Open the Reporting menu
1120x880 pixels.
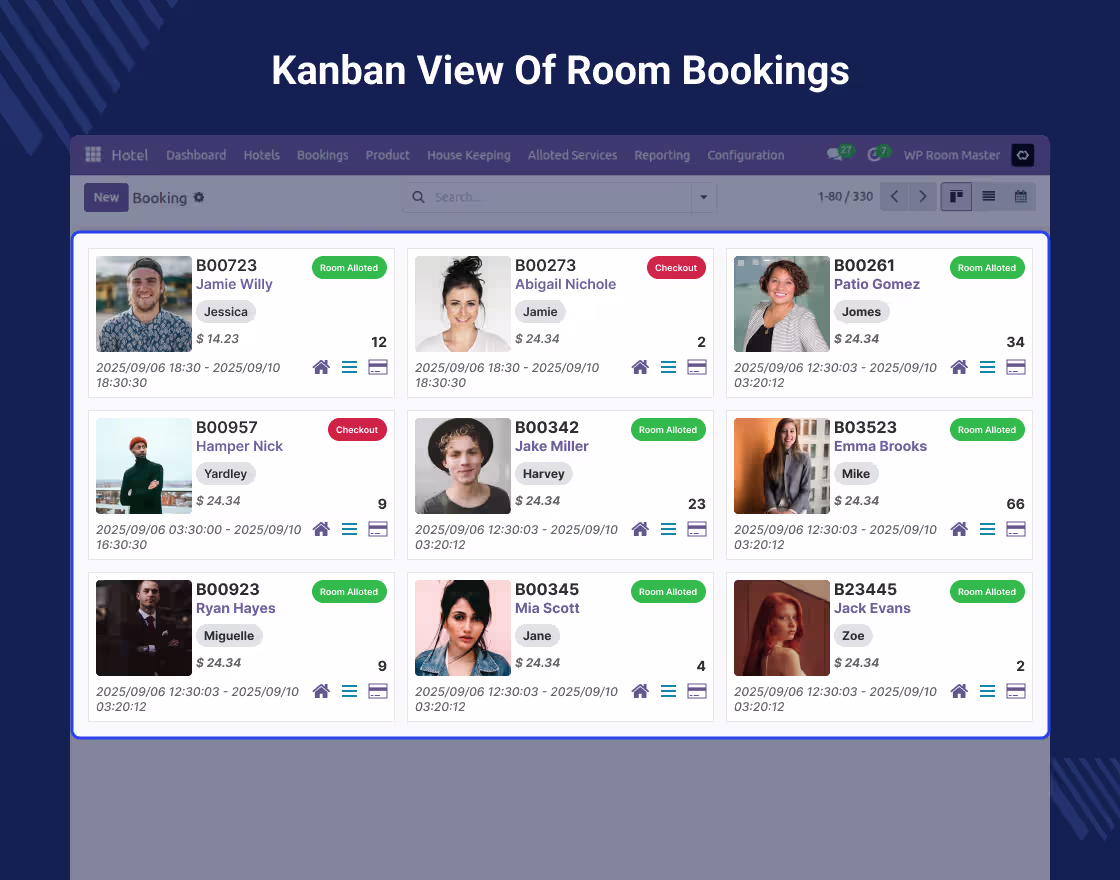(x=662, y=155)
